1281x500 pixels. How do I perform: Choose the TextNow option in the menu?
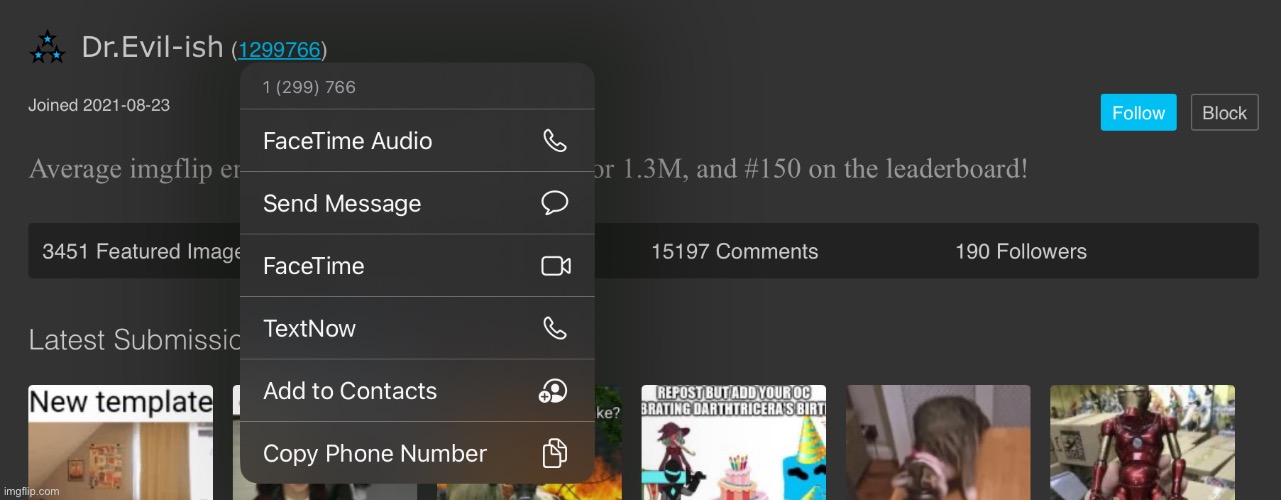pos(417,328)
